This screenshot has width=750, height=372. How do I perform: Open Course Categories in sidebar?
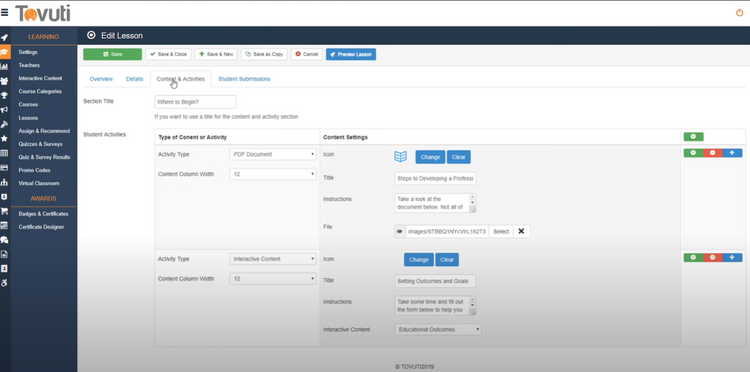pos(40,91)
